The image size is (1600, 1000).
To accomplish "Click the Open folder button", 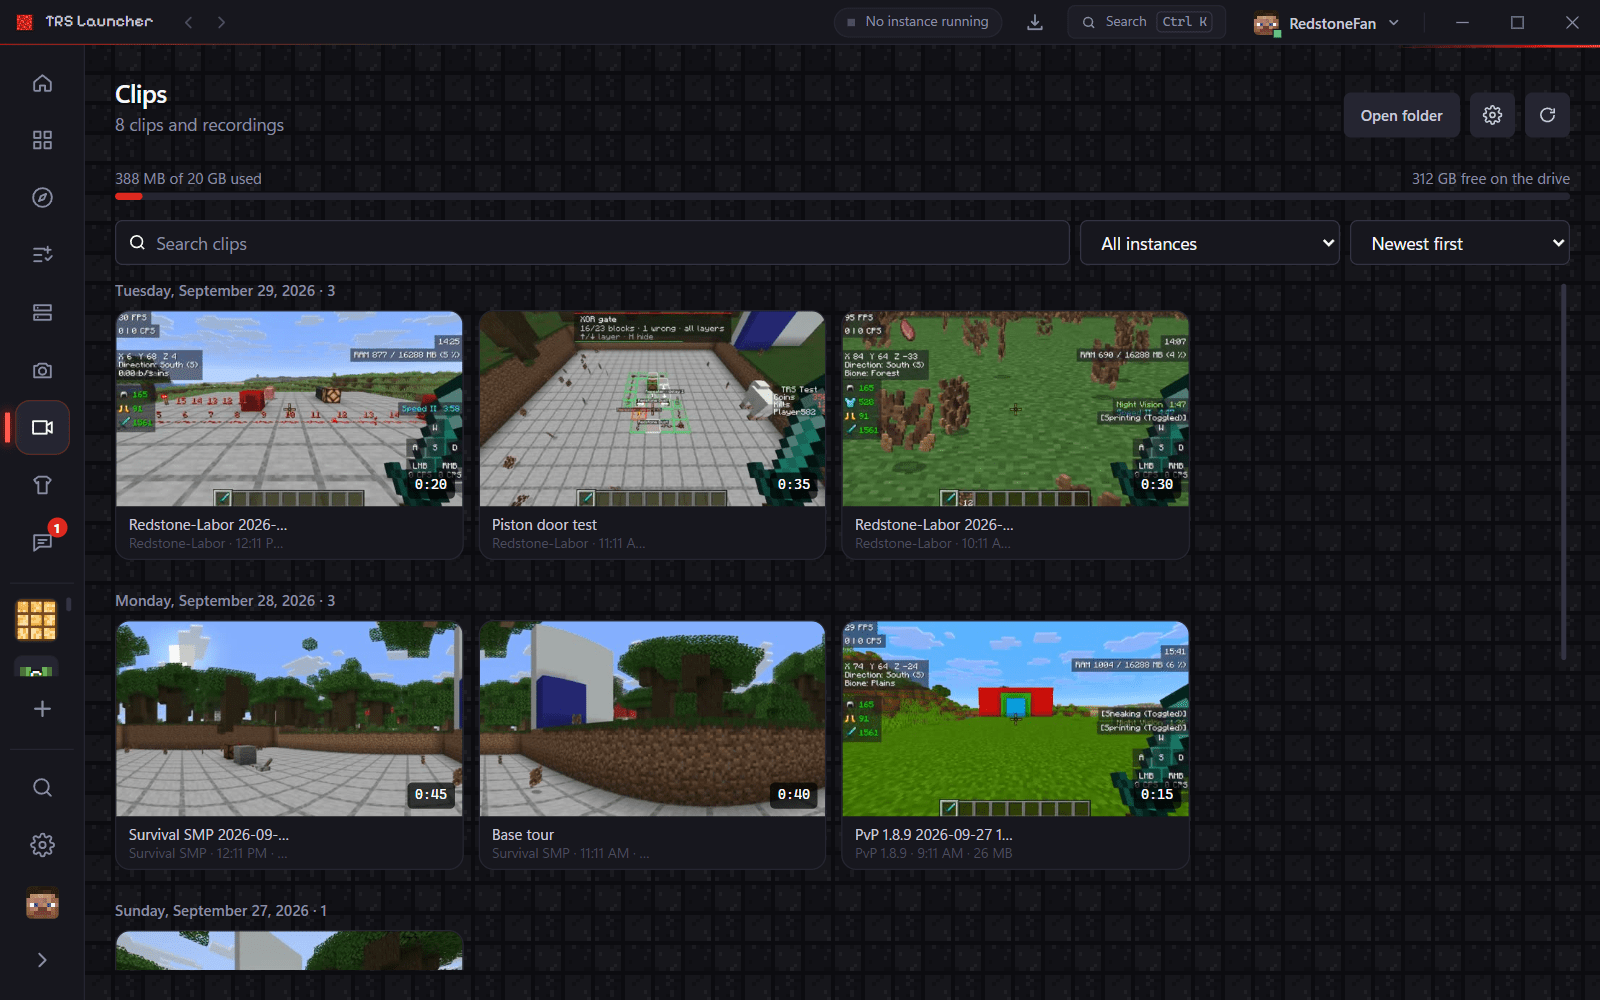I will pos(1401,115).
